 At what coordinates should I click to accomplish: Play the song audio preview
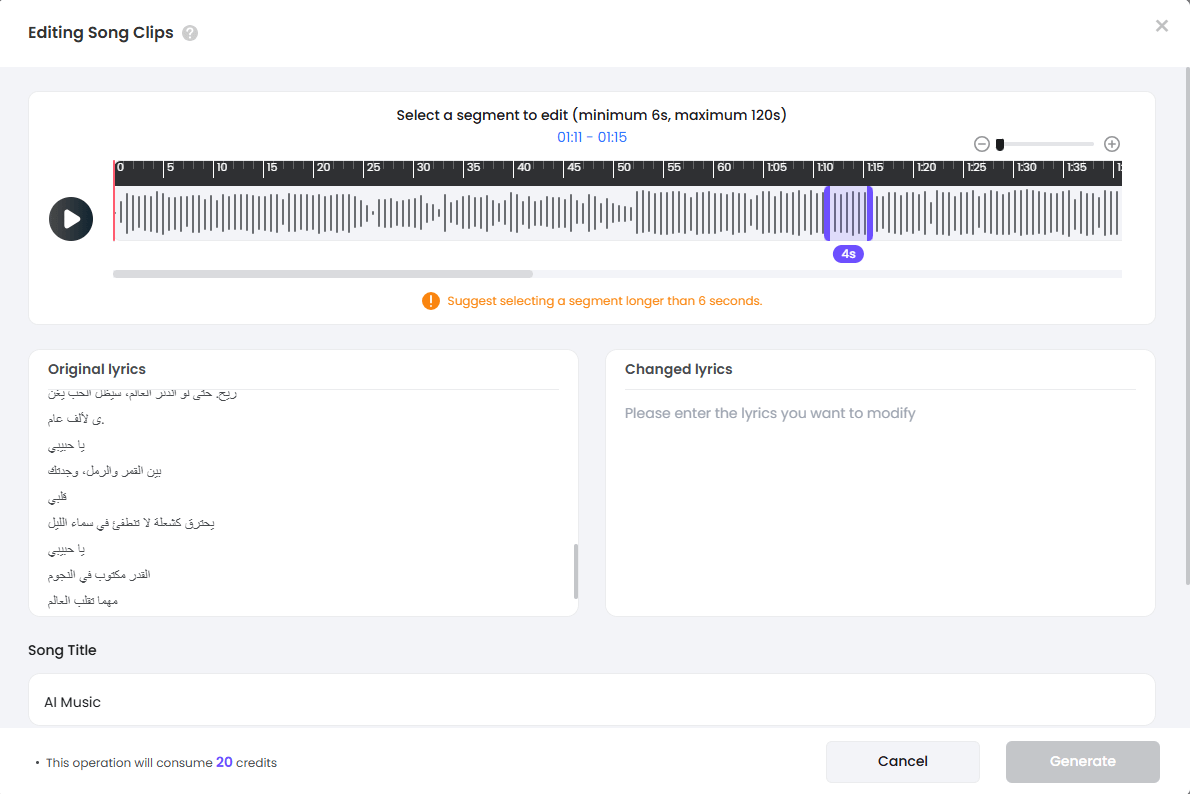click(x=70, y=218)
